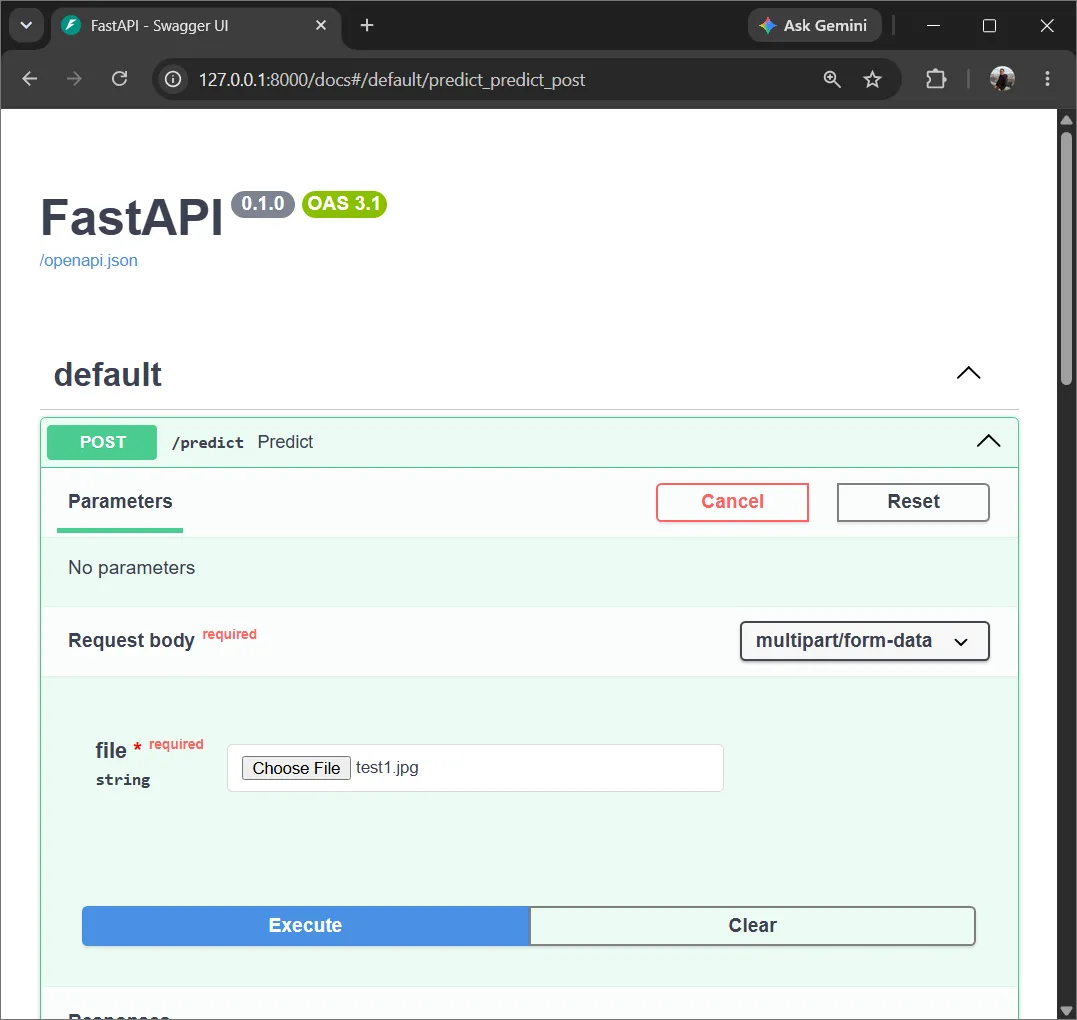Click the OAS 3.1 badge
The height and width of the screenshot is (1020, 1077).
pos(344,204)
